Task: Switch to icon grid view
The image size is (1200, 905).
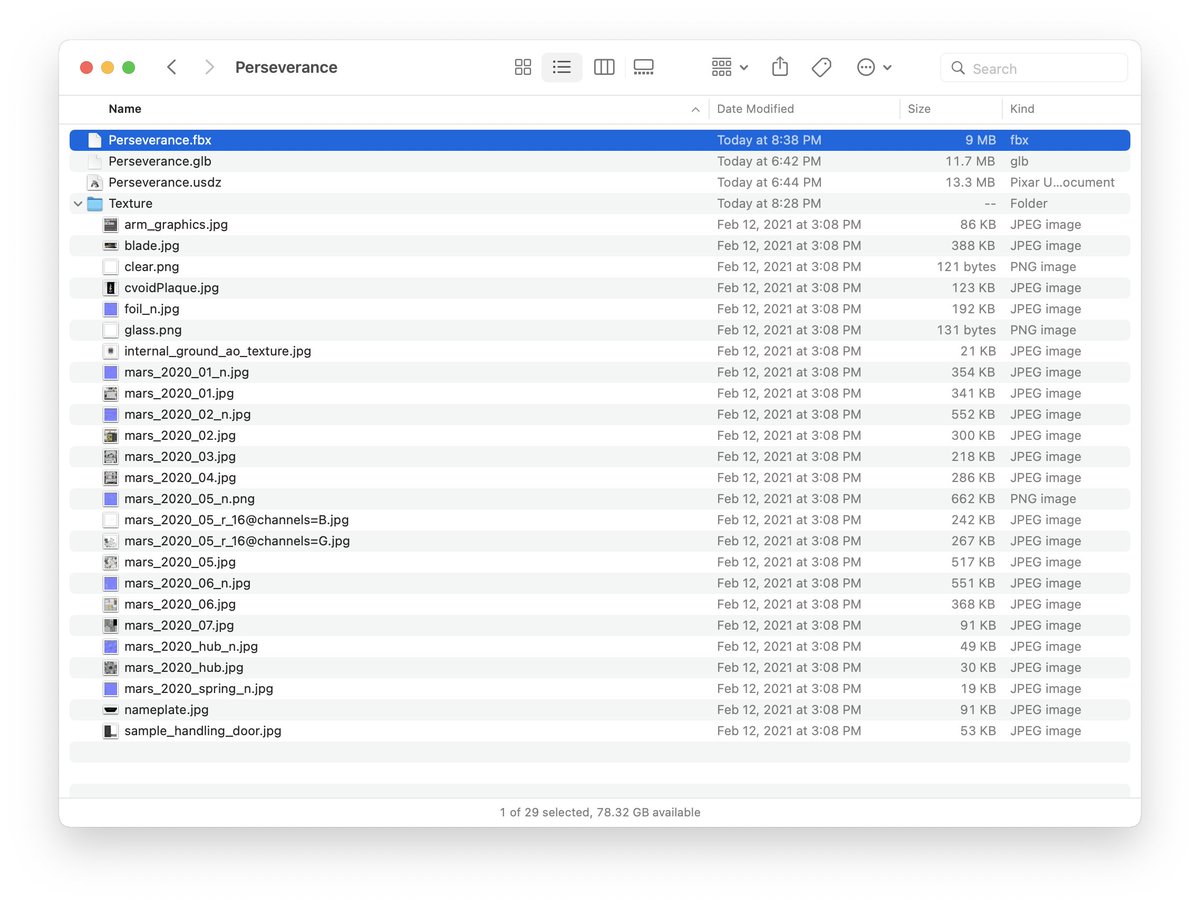Action: coord(522,67)
